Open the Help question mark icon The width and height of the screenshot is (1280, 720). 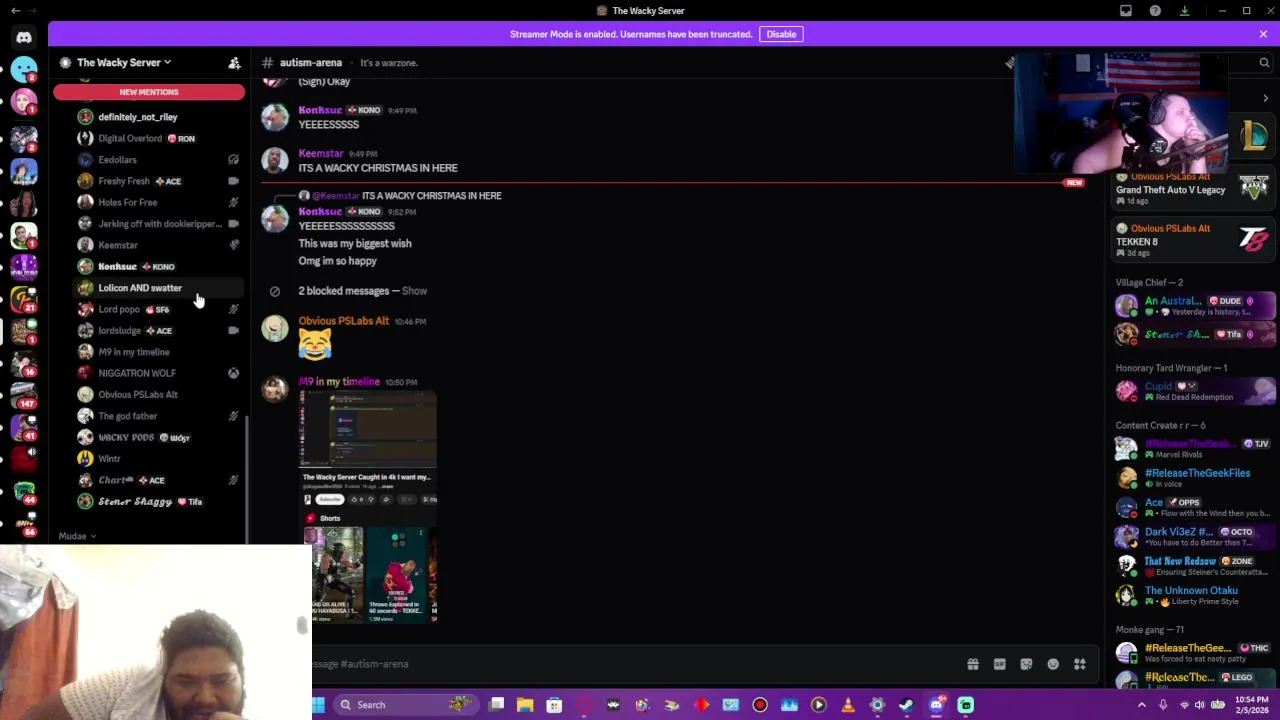click(x=1155, y=11)
